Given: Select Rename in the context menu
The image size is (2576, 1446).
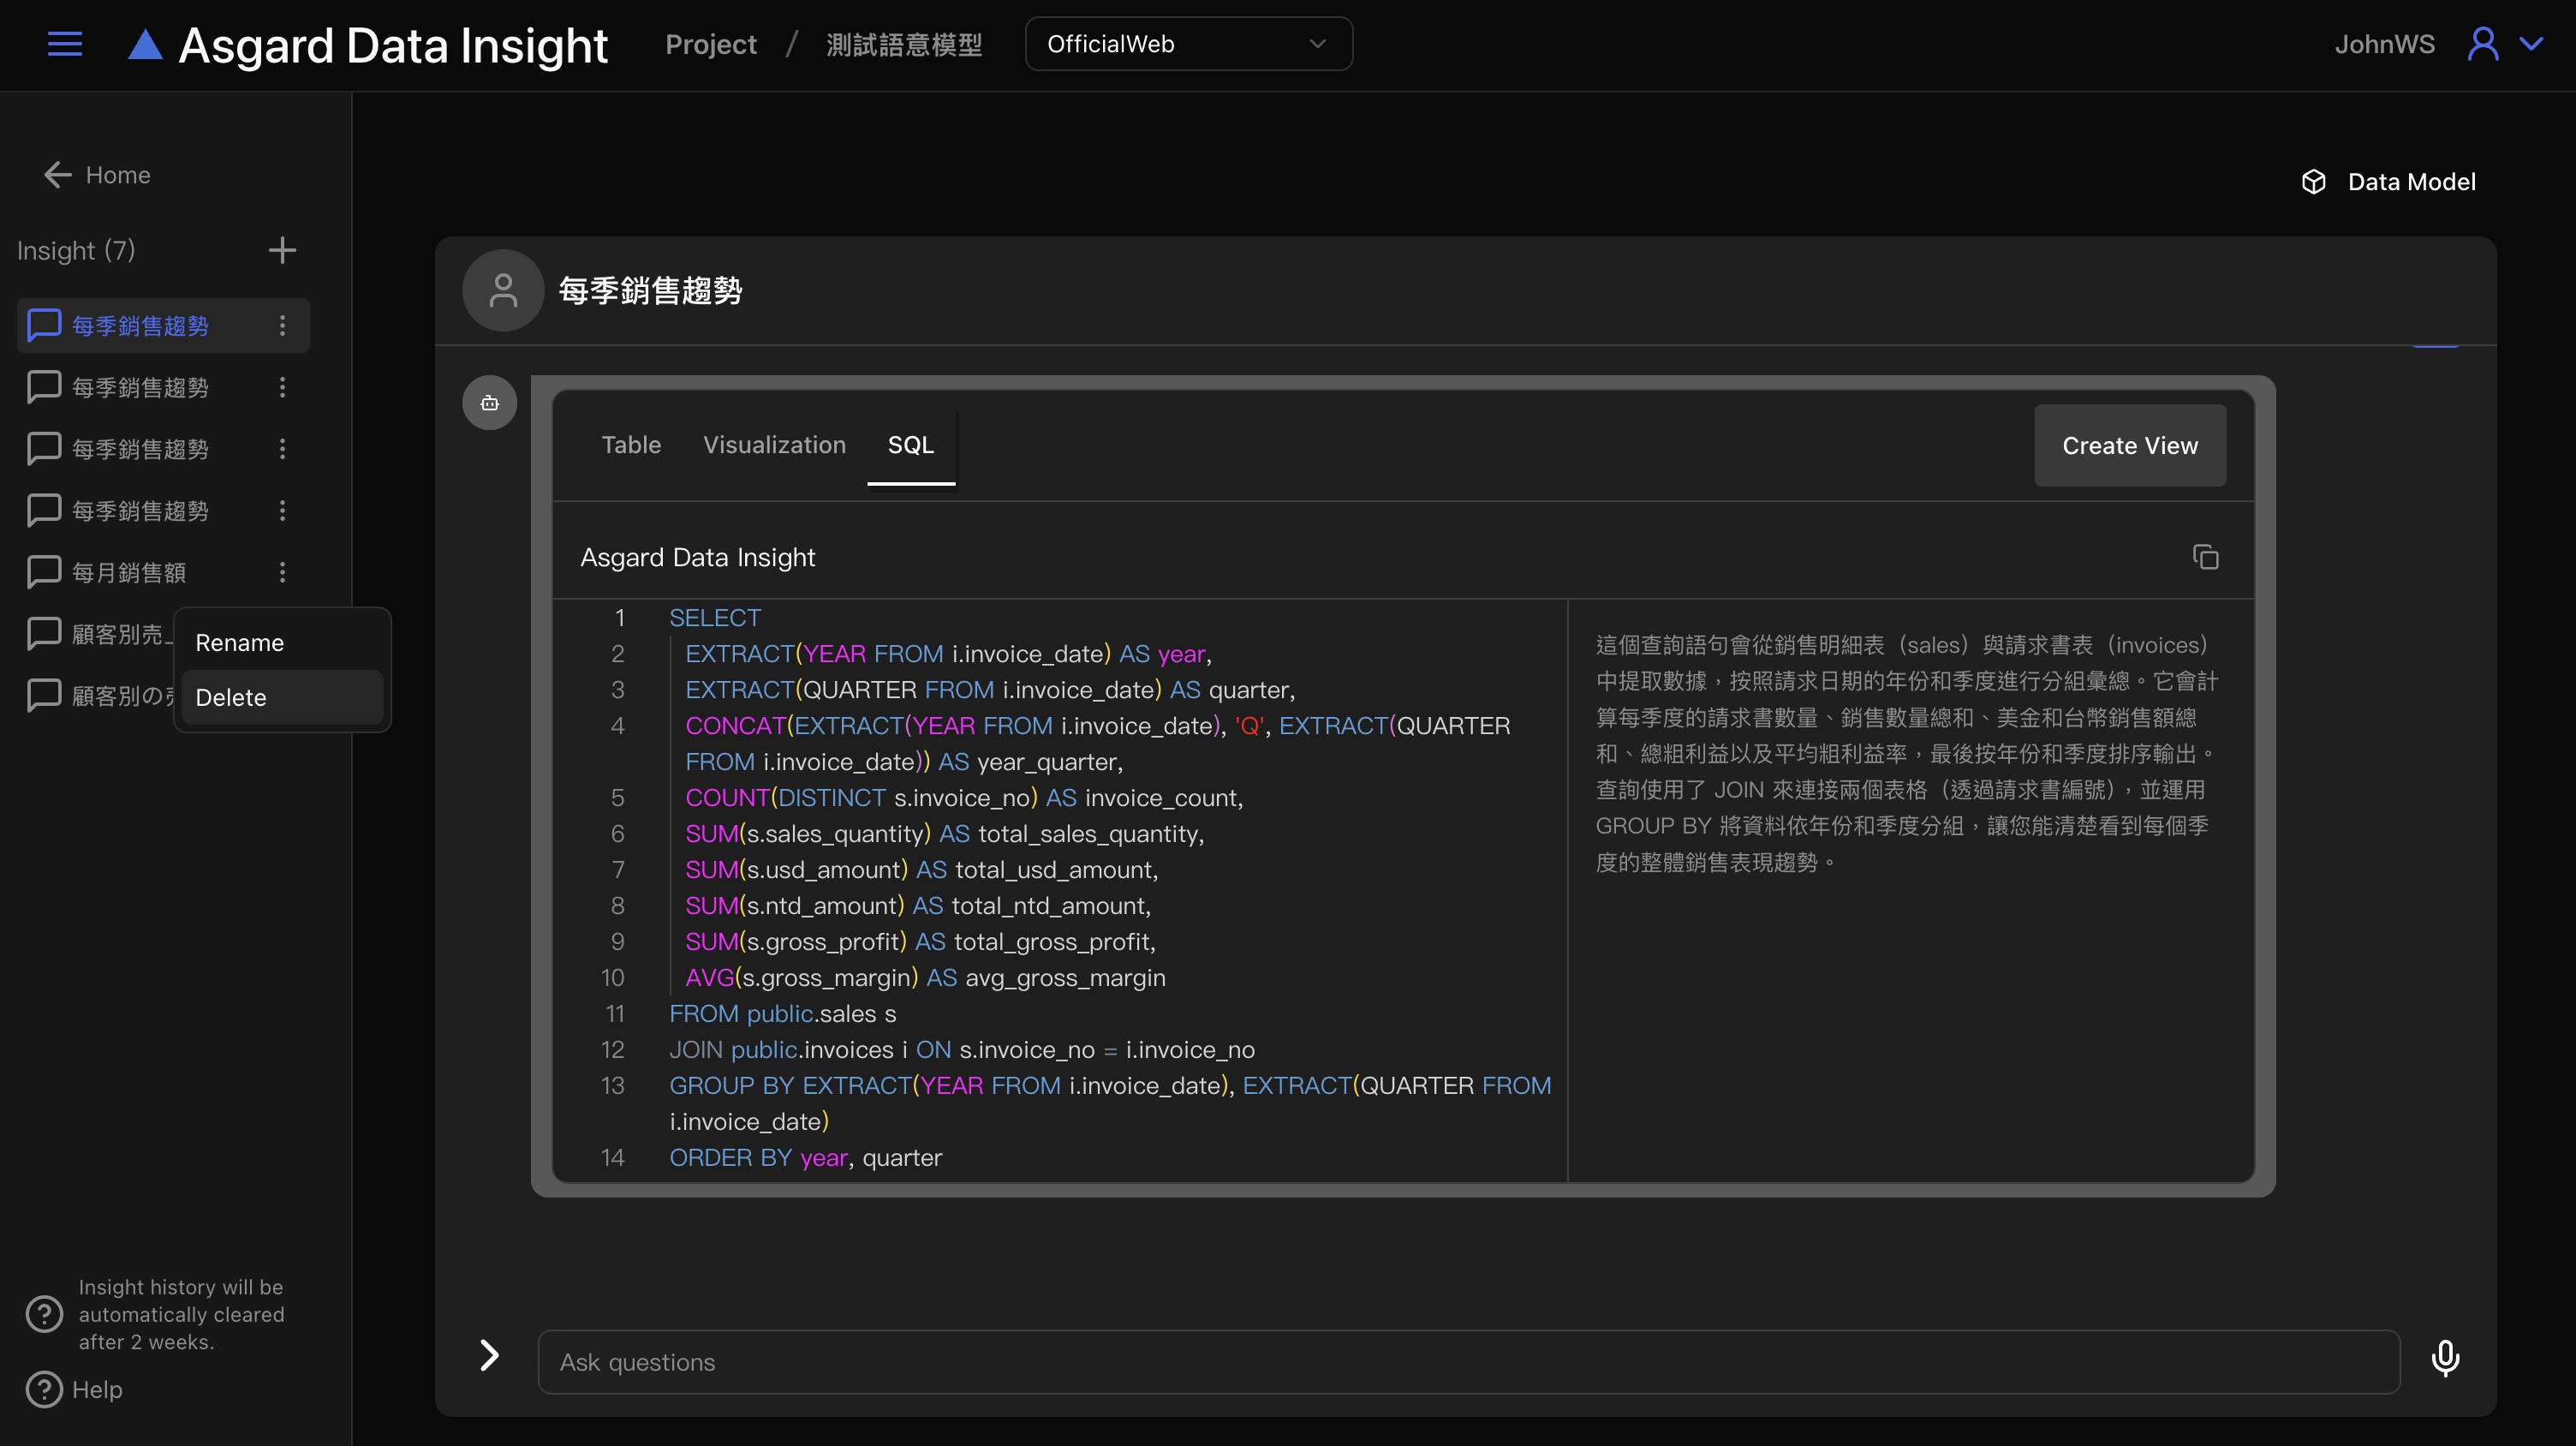Looking at the screenshot, I should [240, 642].
